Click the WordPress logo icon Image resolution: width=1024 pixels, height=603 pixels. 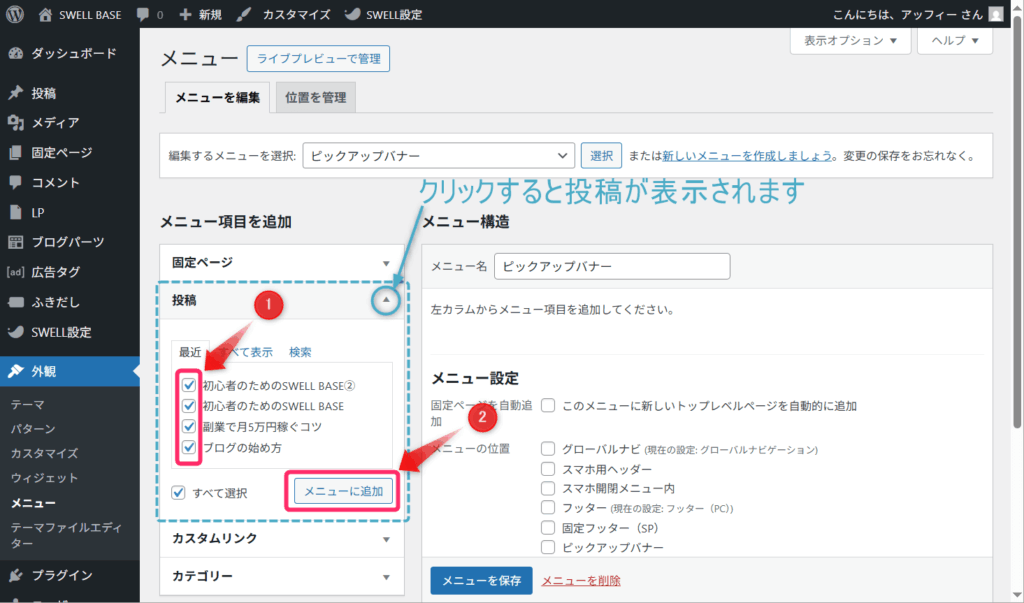[x=14, y=14]
